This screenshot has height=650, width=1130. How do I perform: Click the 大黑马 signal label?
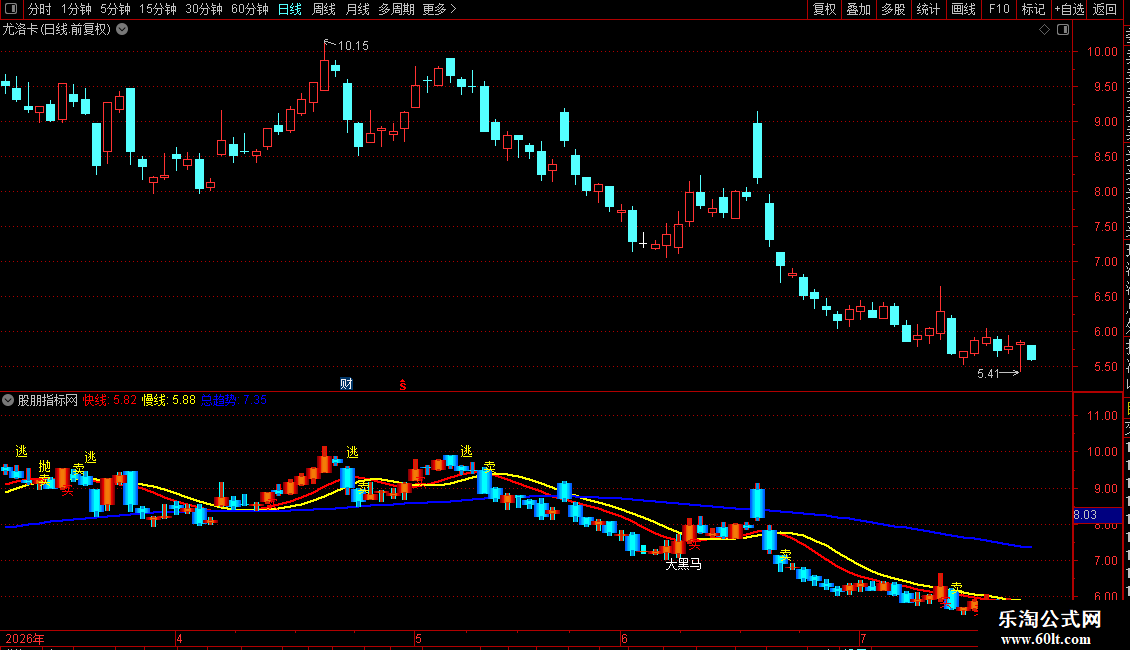(683, 564)
